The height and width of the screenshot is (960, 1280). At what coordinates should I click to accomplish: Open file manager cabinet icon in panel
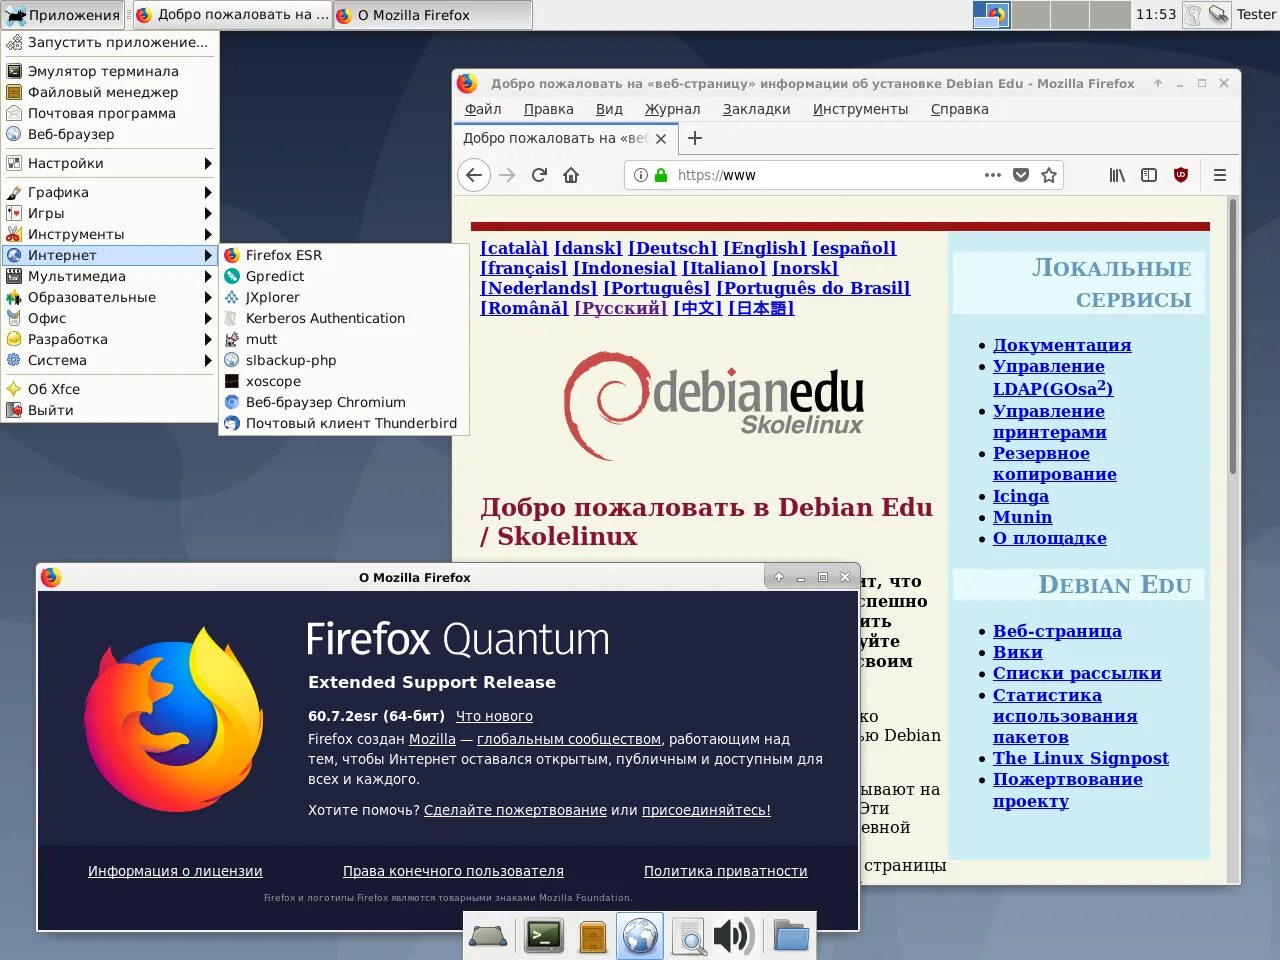[x=592, y=936]
